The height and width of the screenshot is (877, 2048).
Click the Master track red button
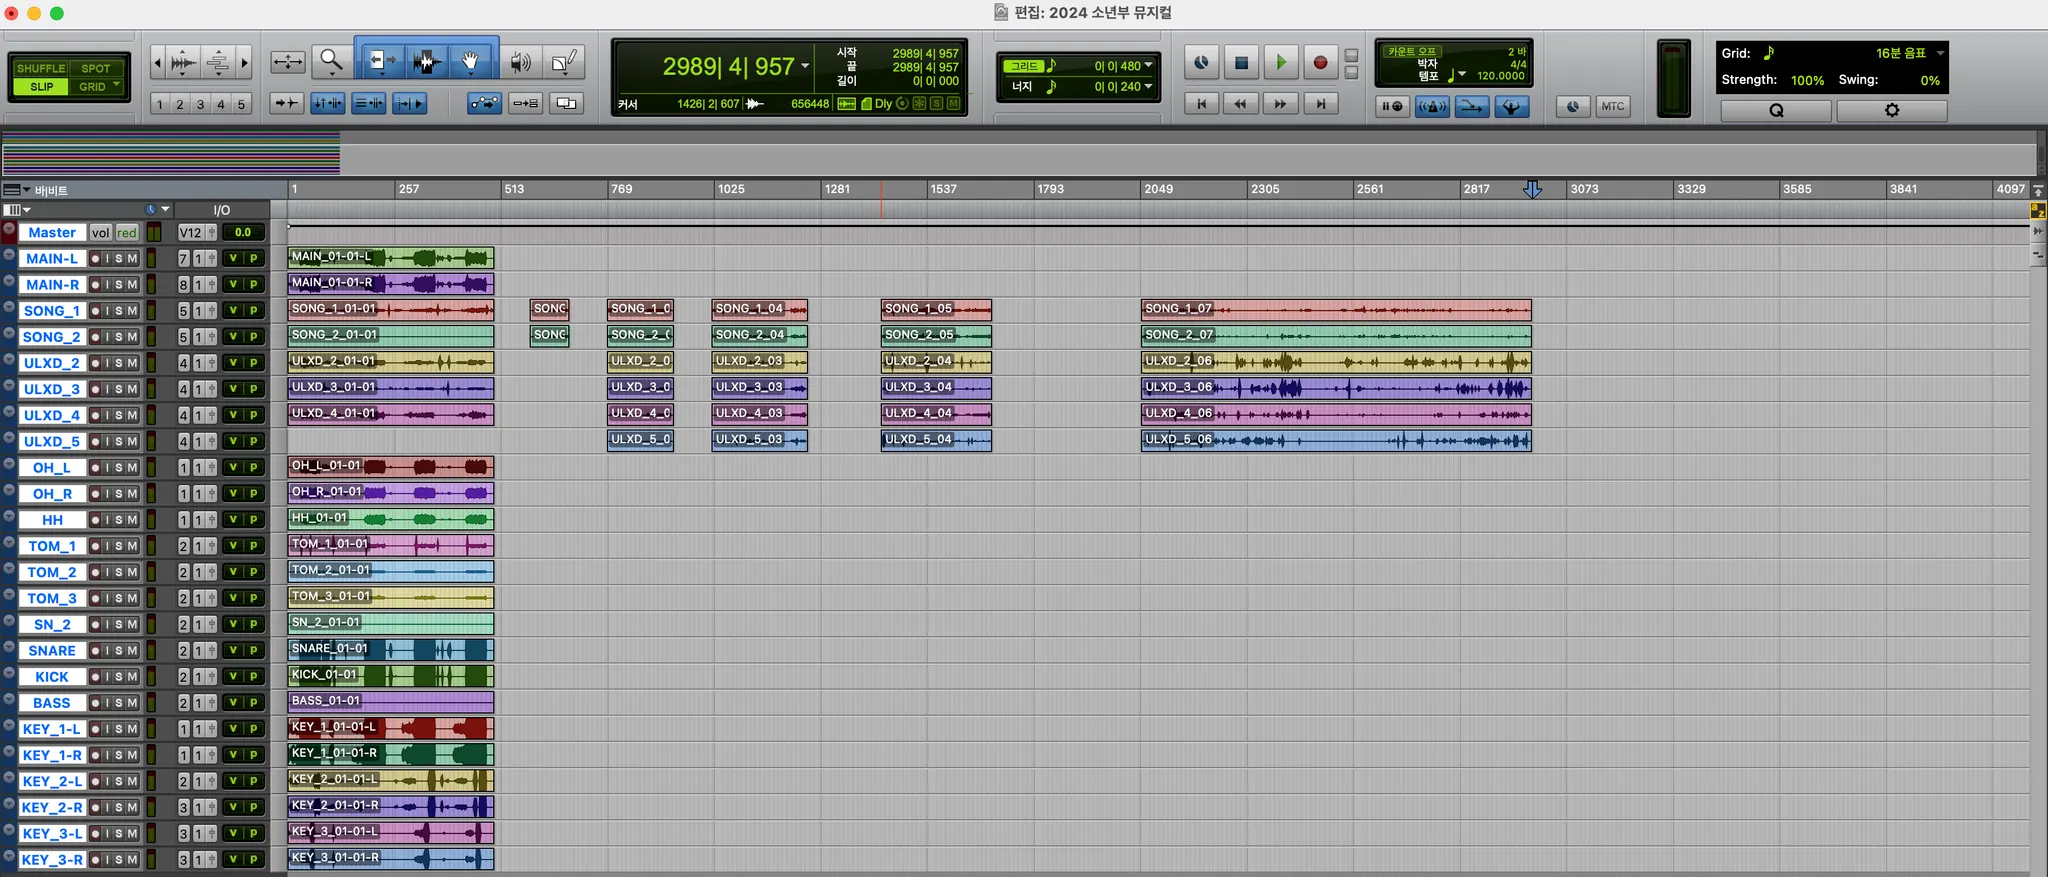(x=127, y=232)
